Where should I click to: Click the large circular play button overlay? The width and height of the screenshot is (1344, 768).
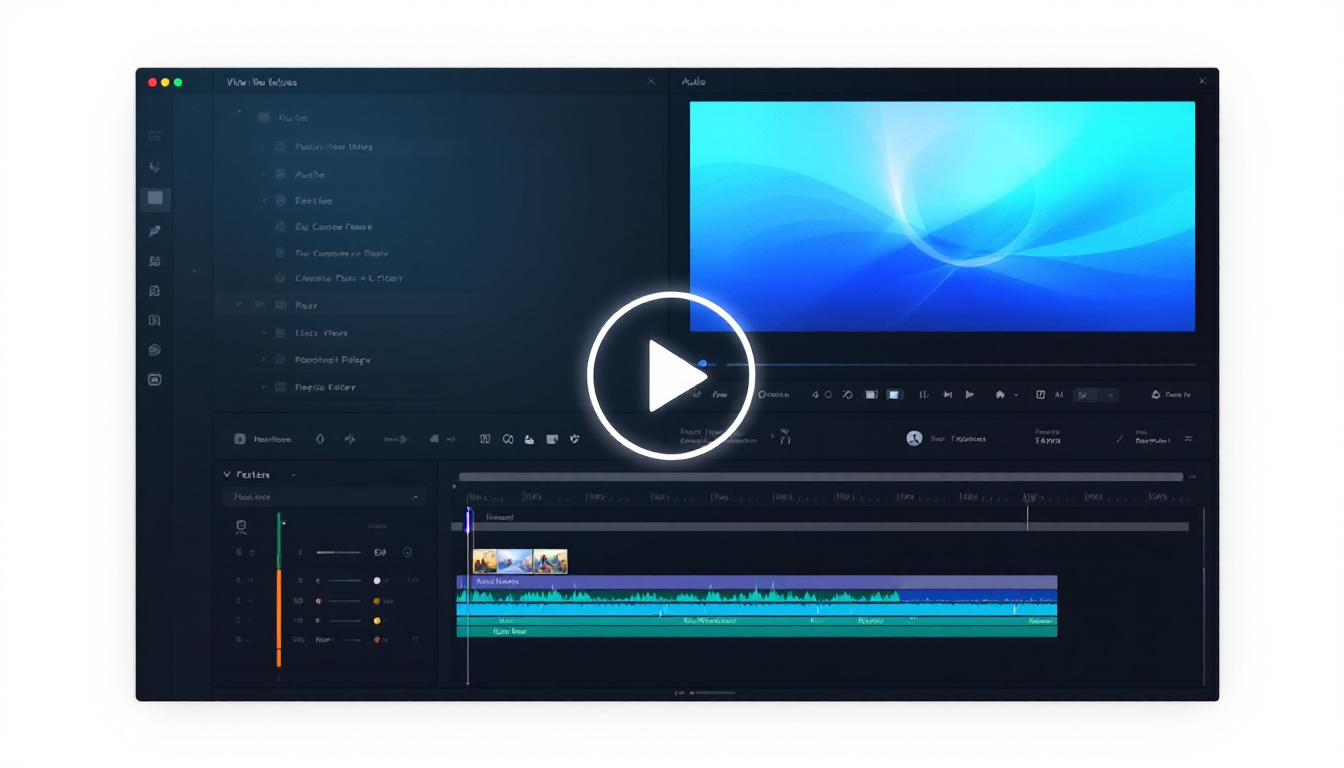pyautogui.click(x=671, y=375)
